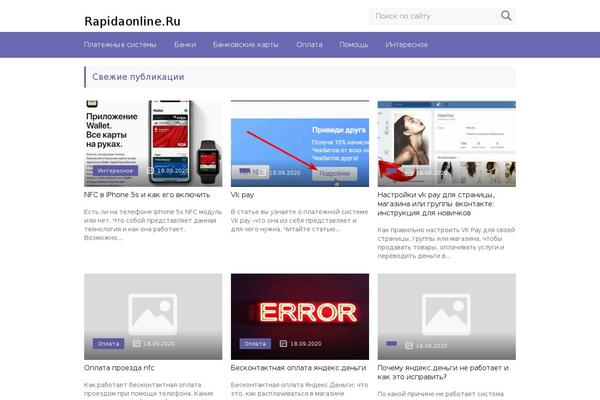This screenshot has height=400, width=600.
Task: Click Оплата tag on Оплата проезда nfc card
Action: [108, 344]
